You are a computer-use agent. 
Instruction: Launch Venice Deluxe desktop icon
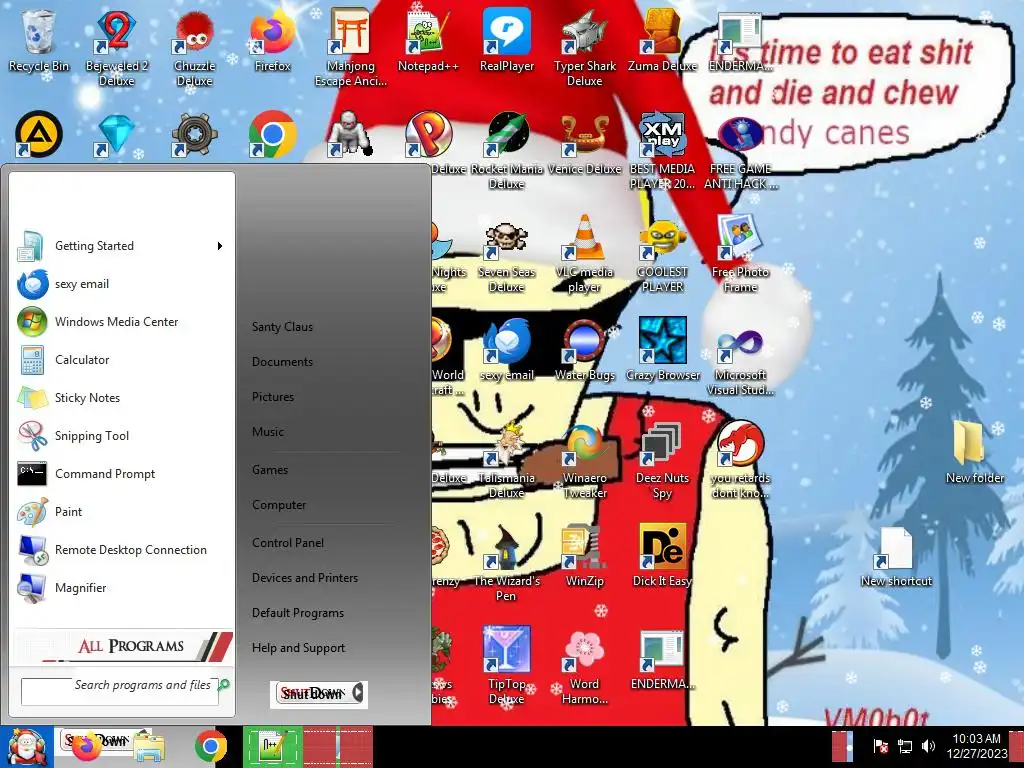[x=584, y=142]
